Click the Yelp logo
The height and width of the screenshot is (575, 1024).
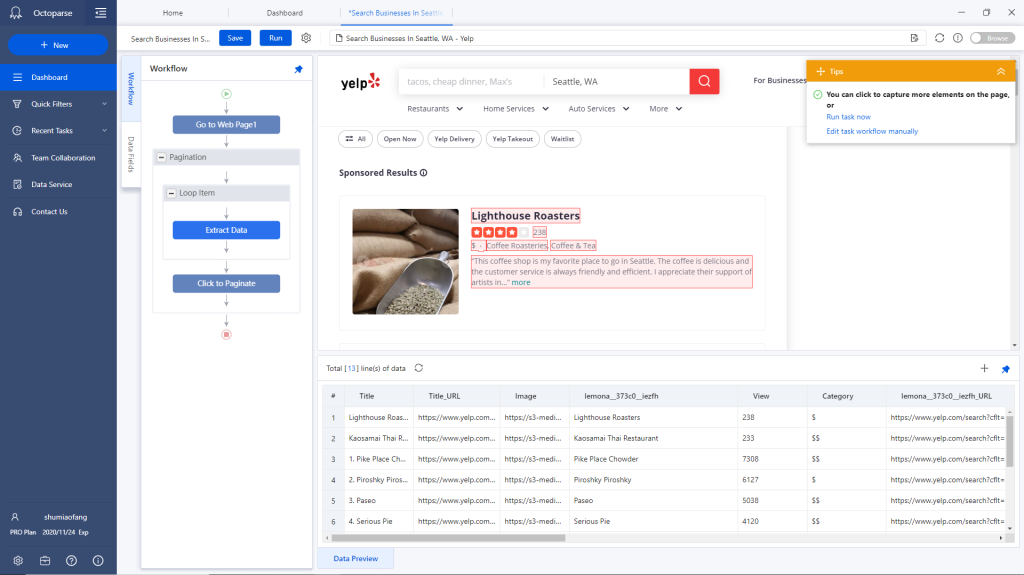coord(360,82)
